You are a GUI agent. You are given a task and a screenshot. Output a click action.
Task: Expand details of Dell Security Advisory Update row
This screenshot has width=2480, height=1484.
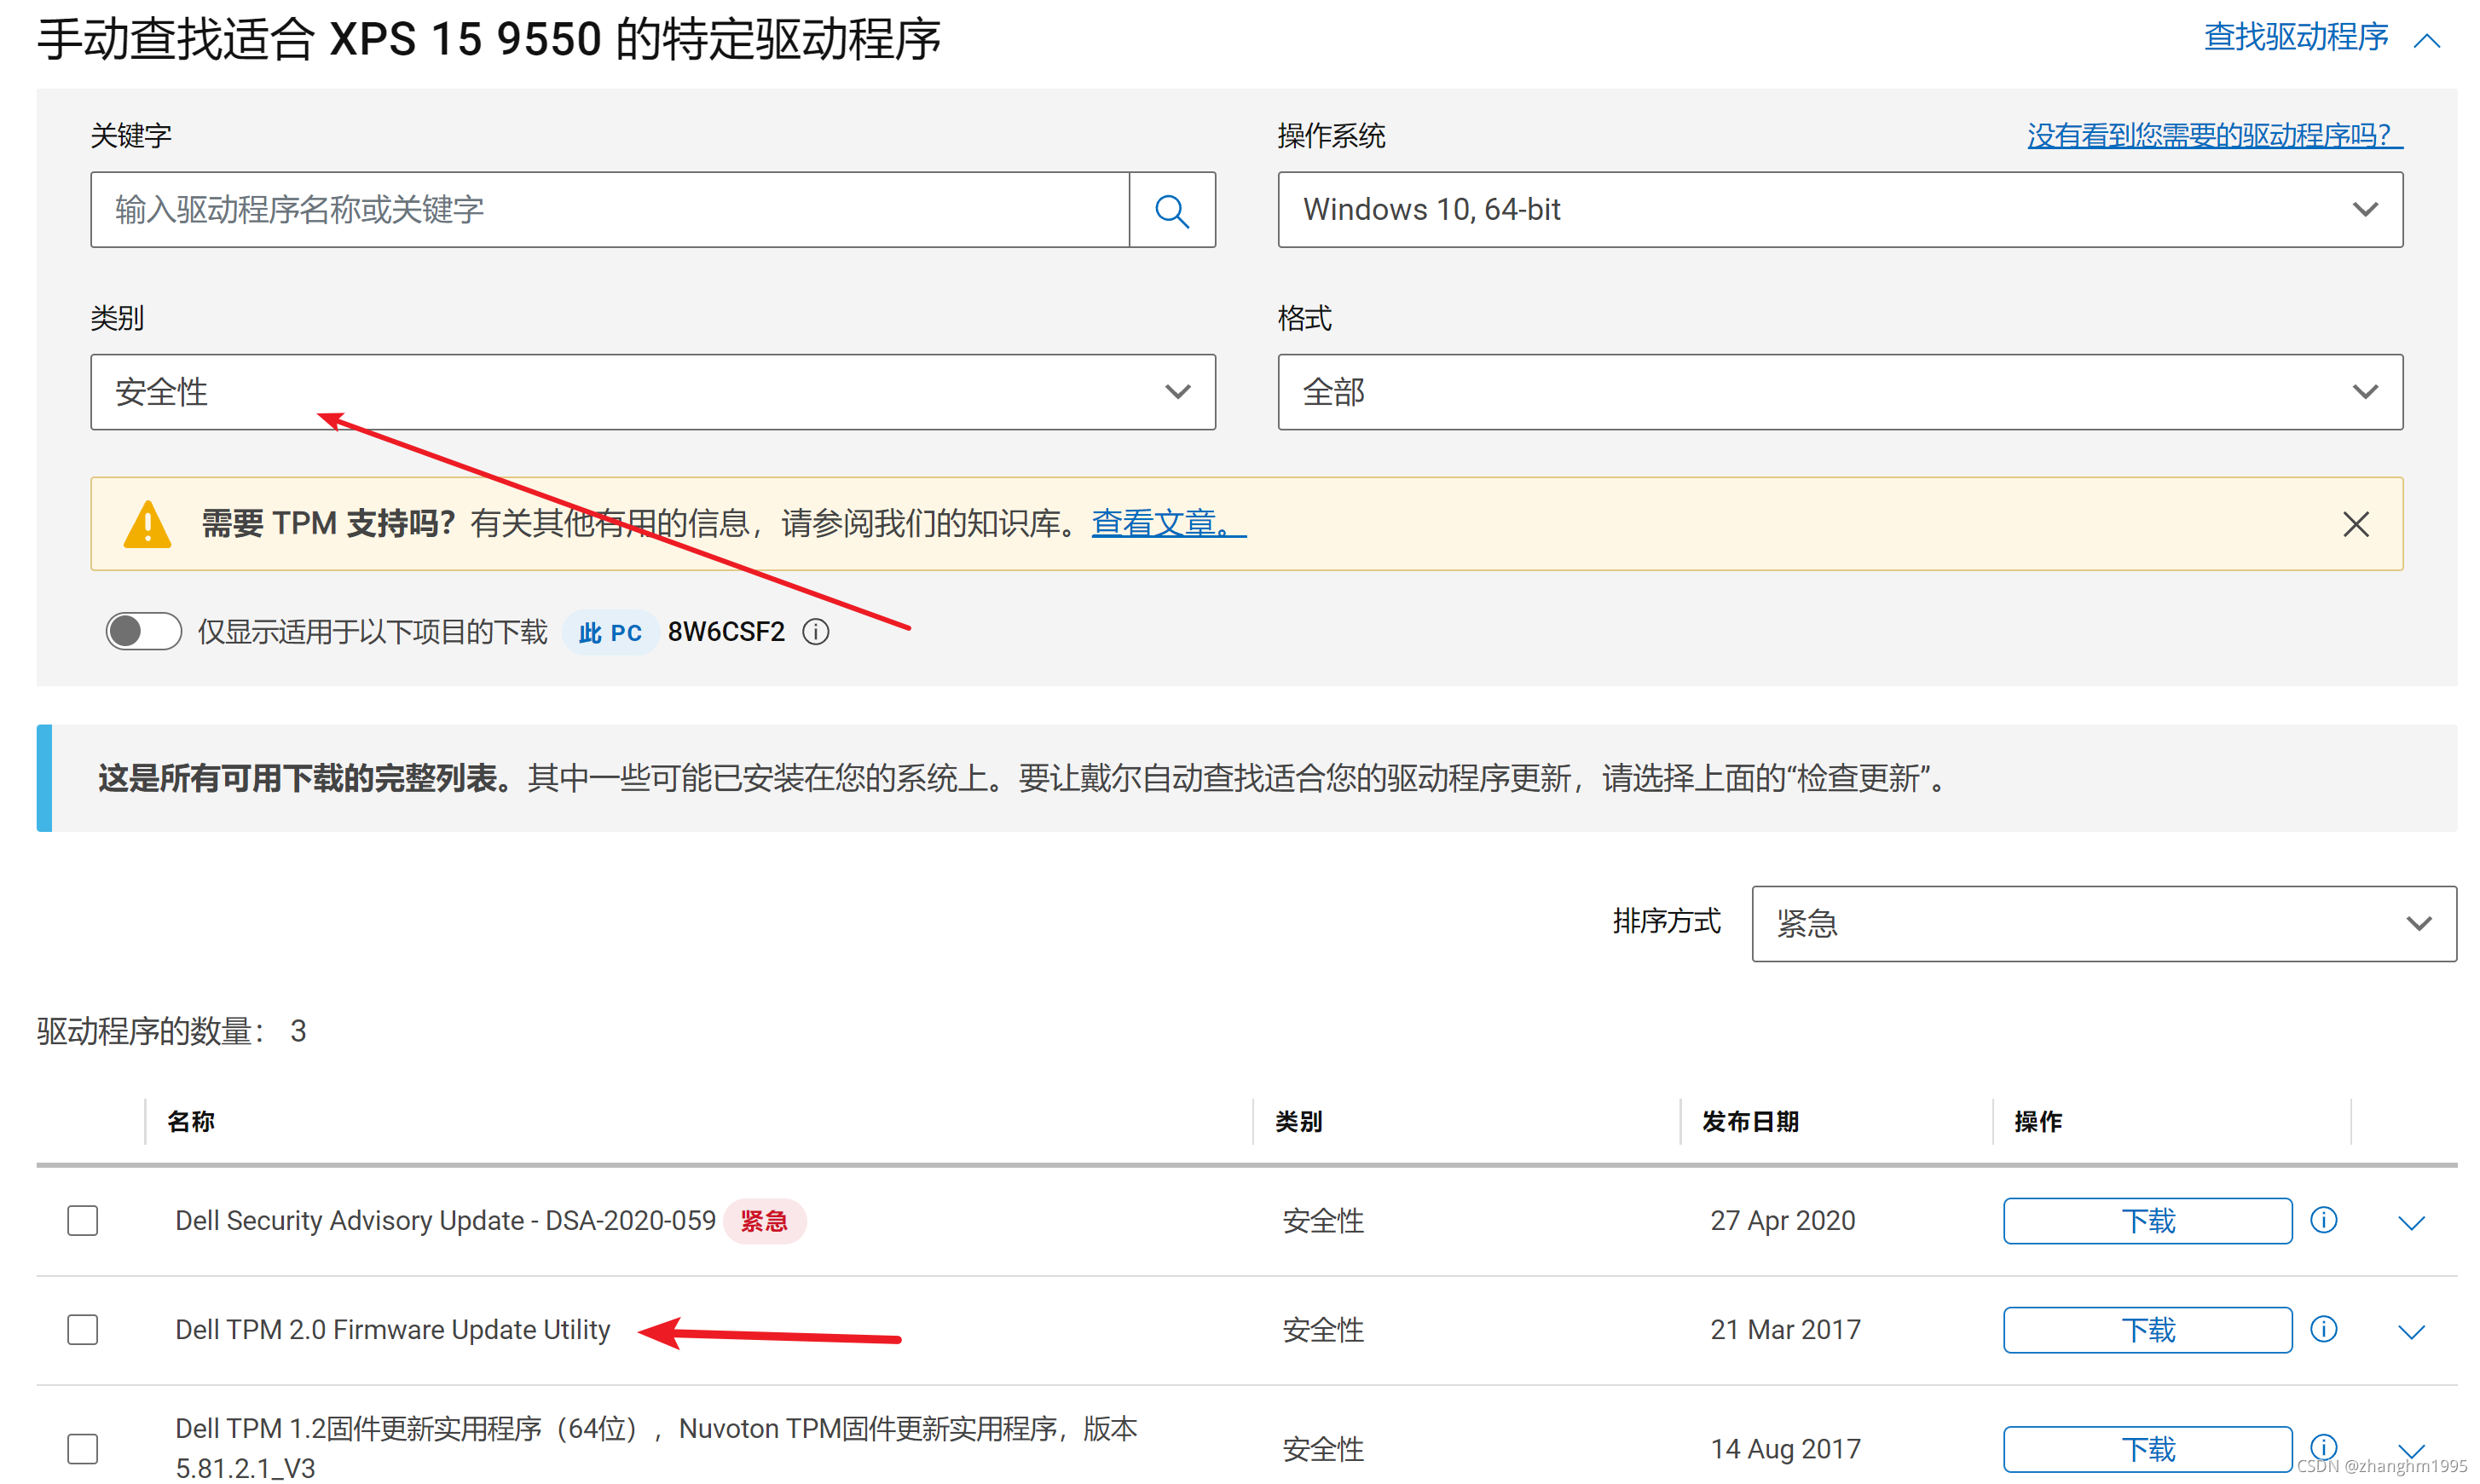click(2411, 1222)
